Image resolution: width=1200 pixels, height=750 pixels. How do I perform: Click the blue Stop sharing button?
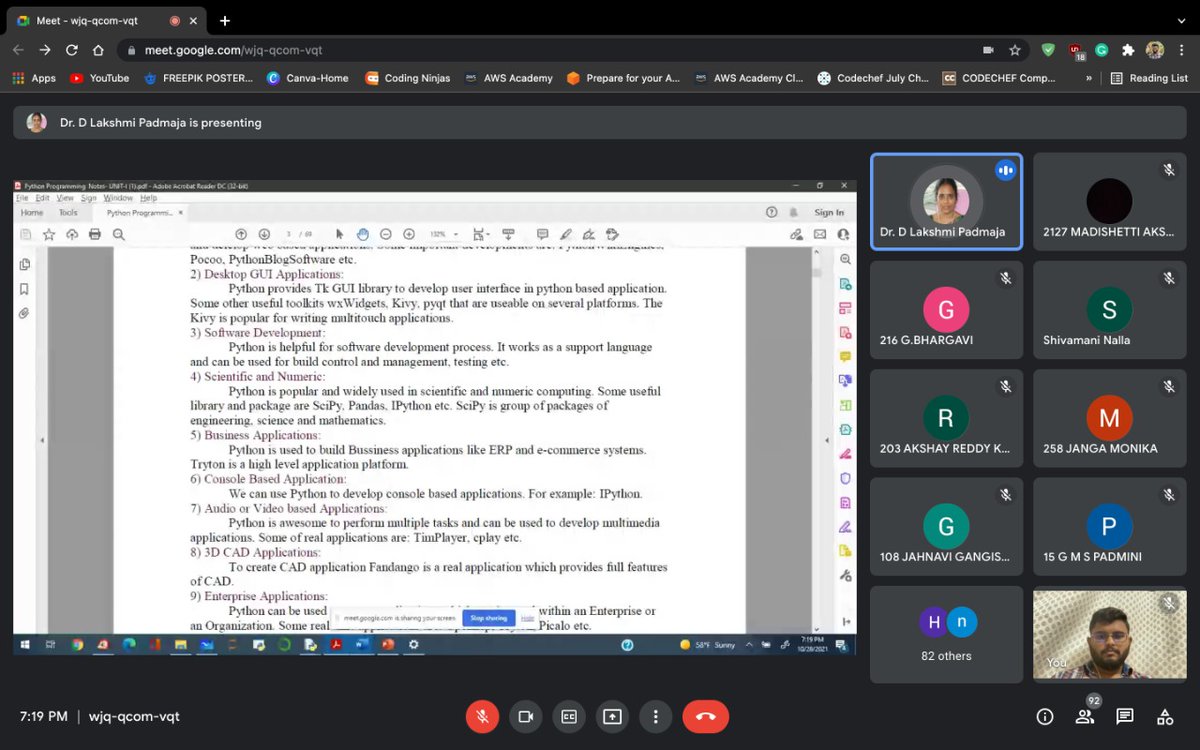489,618
